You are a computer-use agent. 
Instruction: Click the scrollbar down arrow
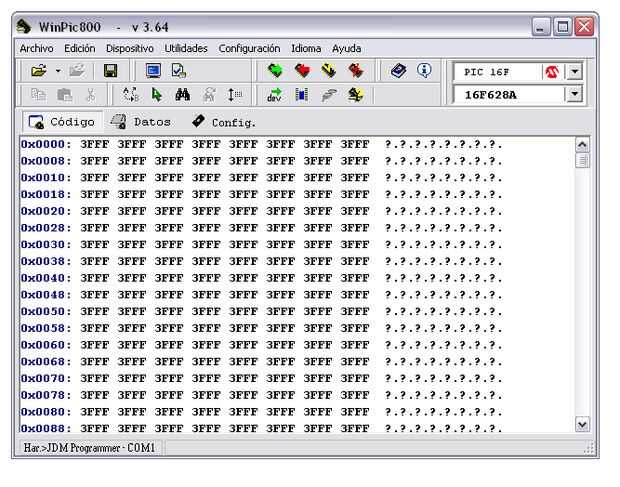[582, 424]
